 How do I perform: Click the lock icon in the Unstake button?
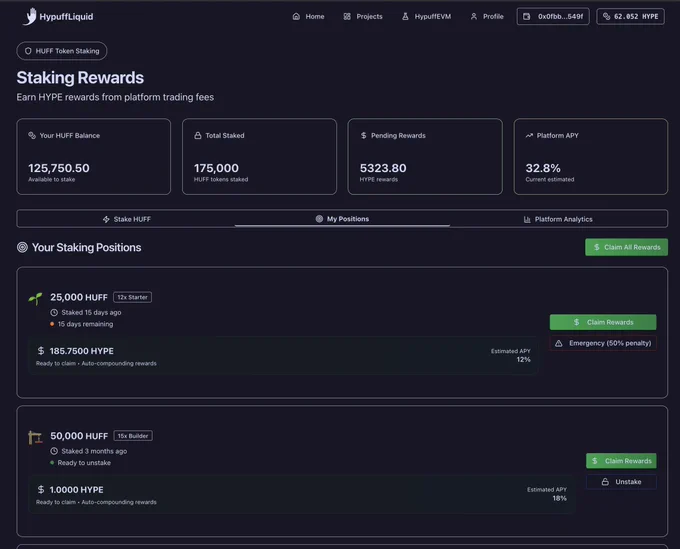coord(605,482)
